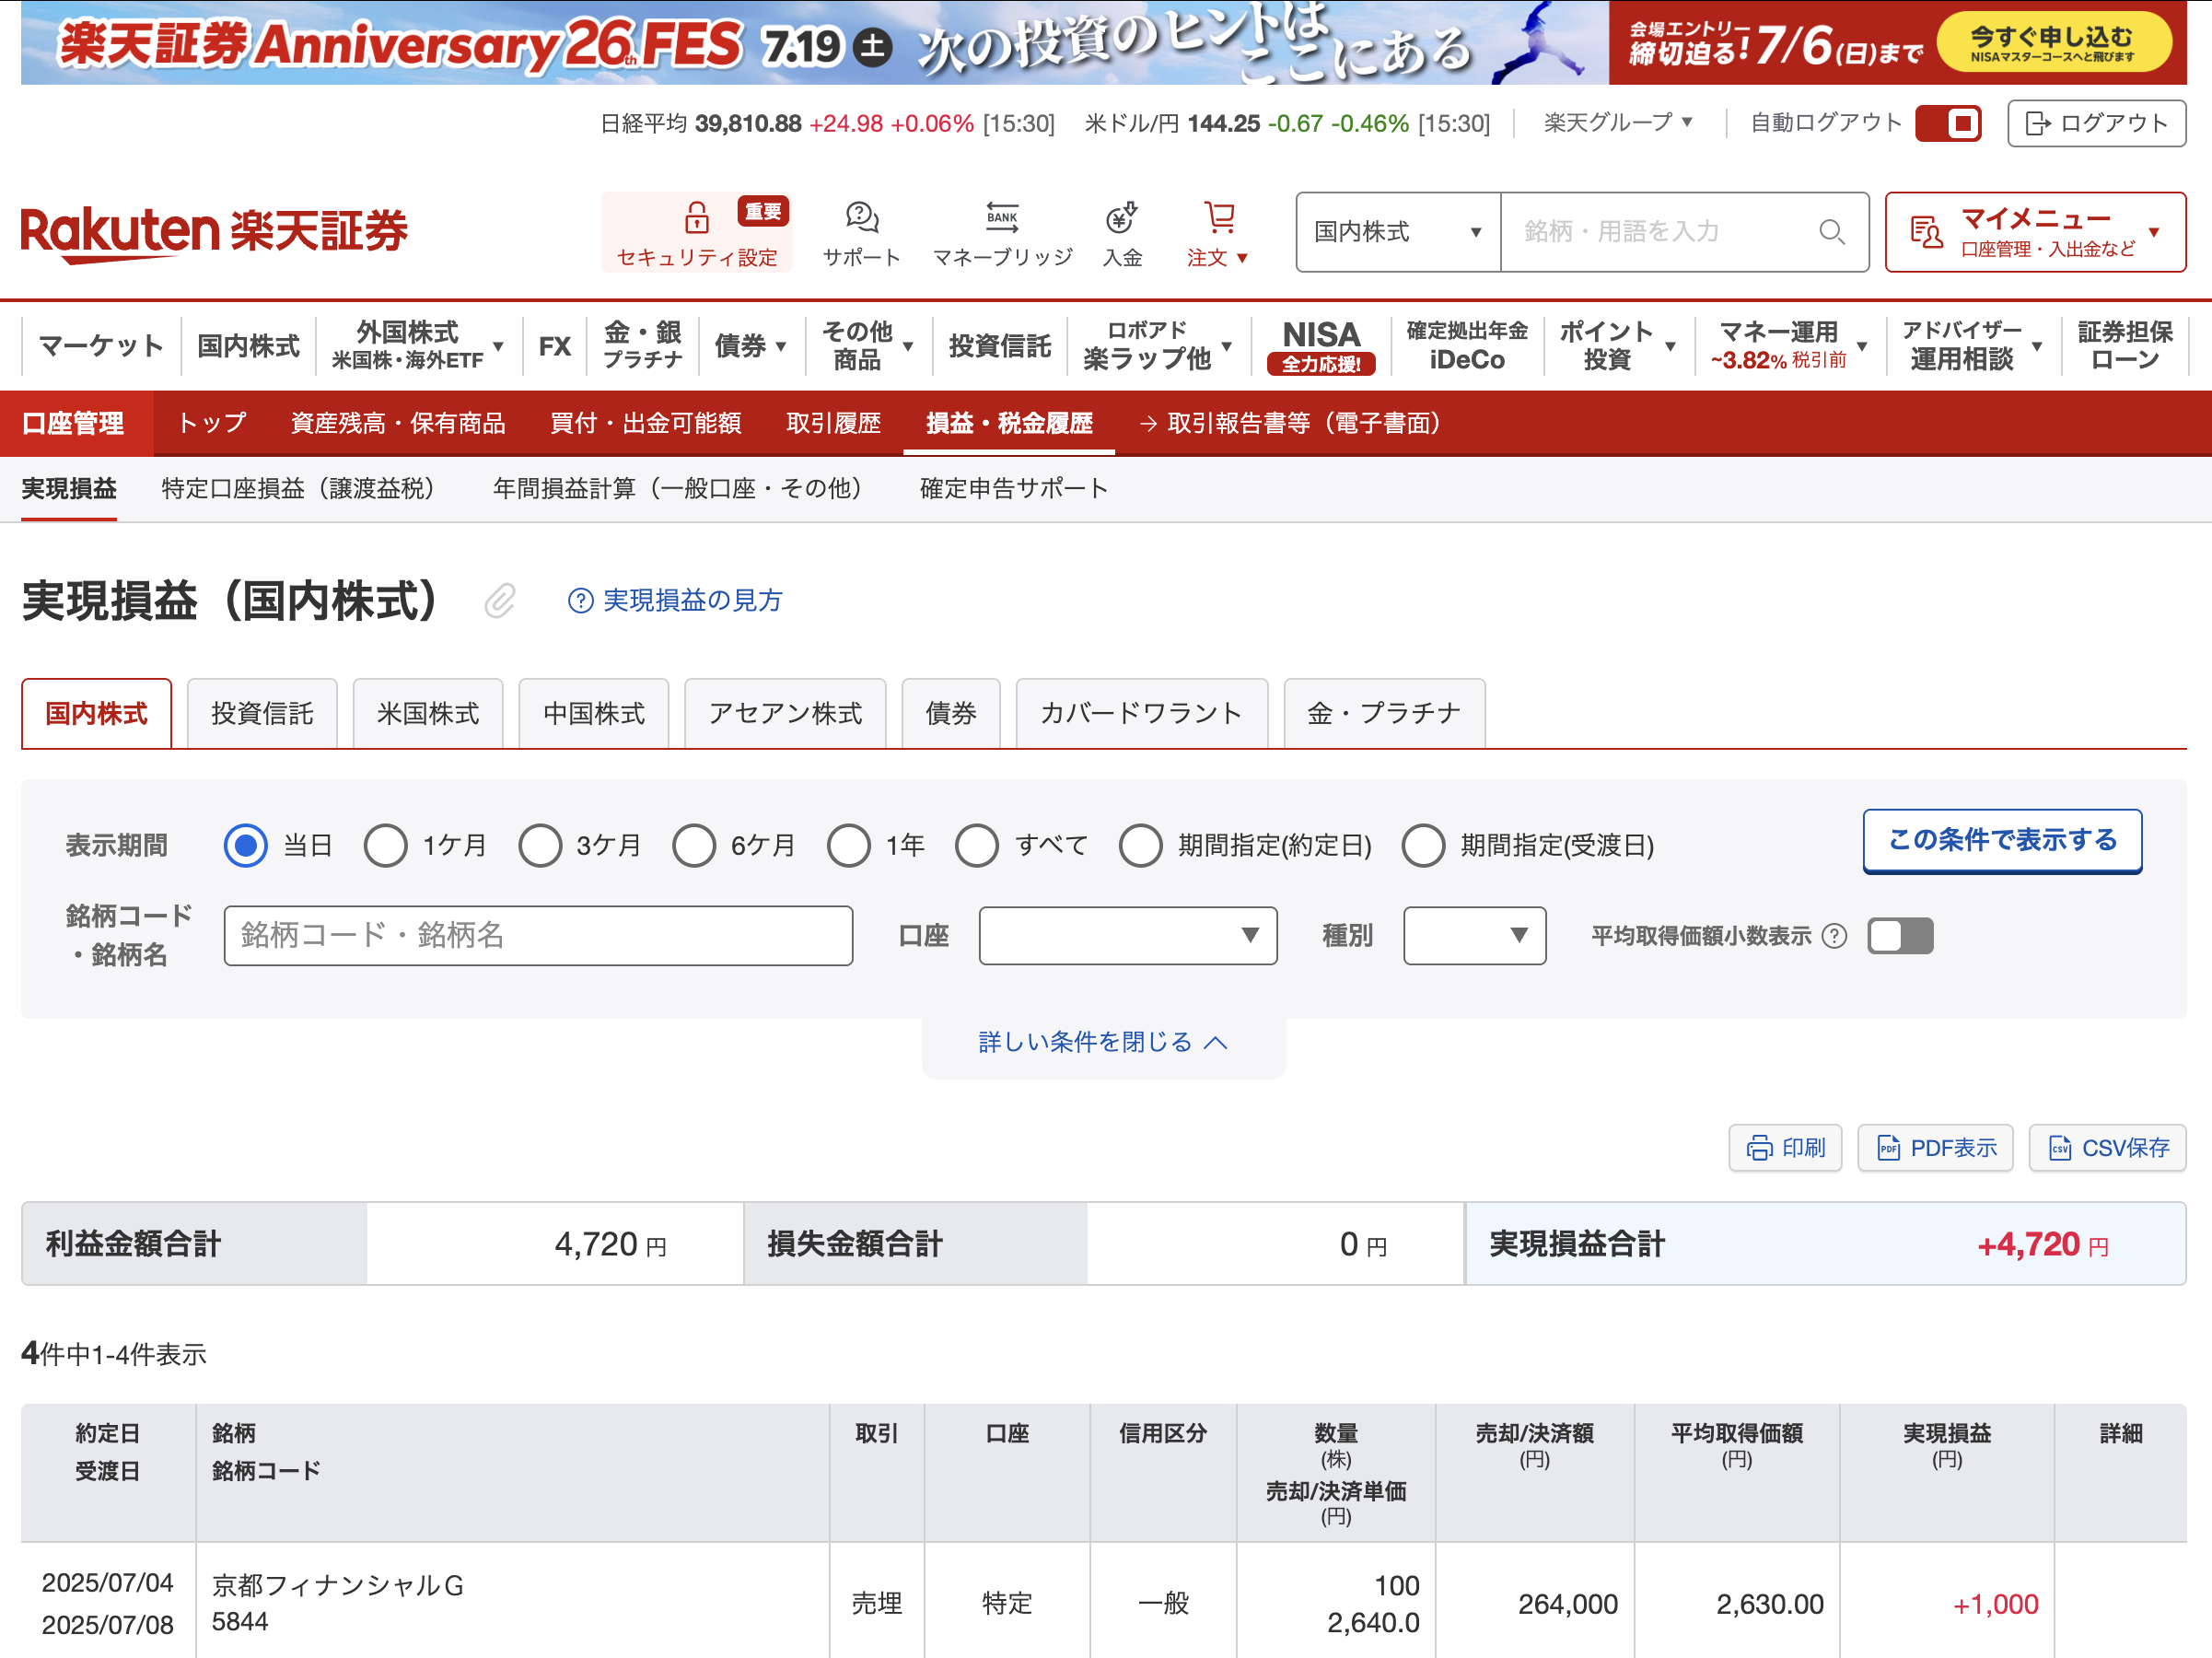Open the iDeCo navigation link
The image size is (2212, 1658).
pos(1467,345)
